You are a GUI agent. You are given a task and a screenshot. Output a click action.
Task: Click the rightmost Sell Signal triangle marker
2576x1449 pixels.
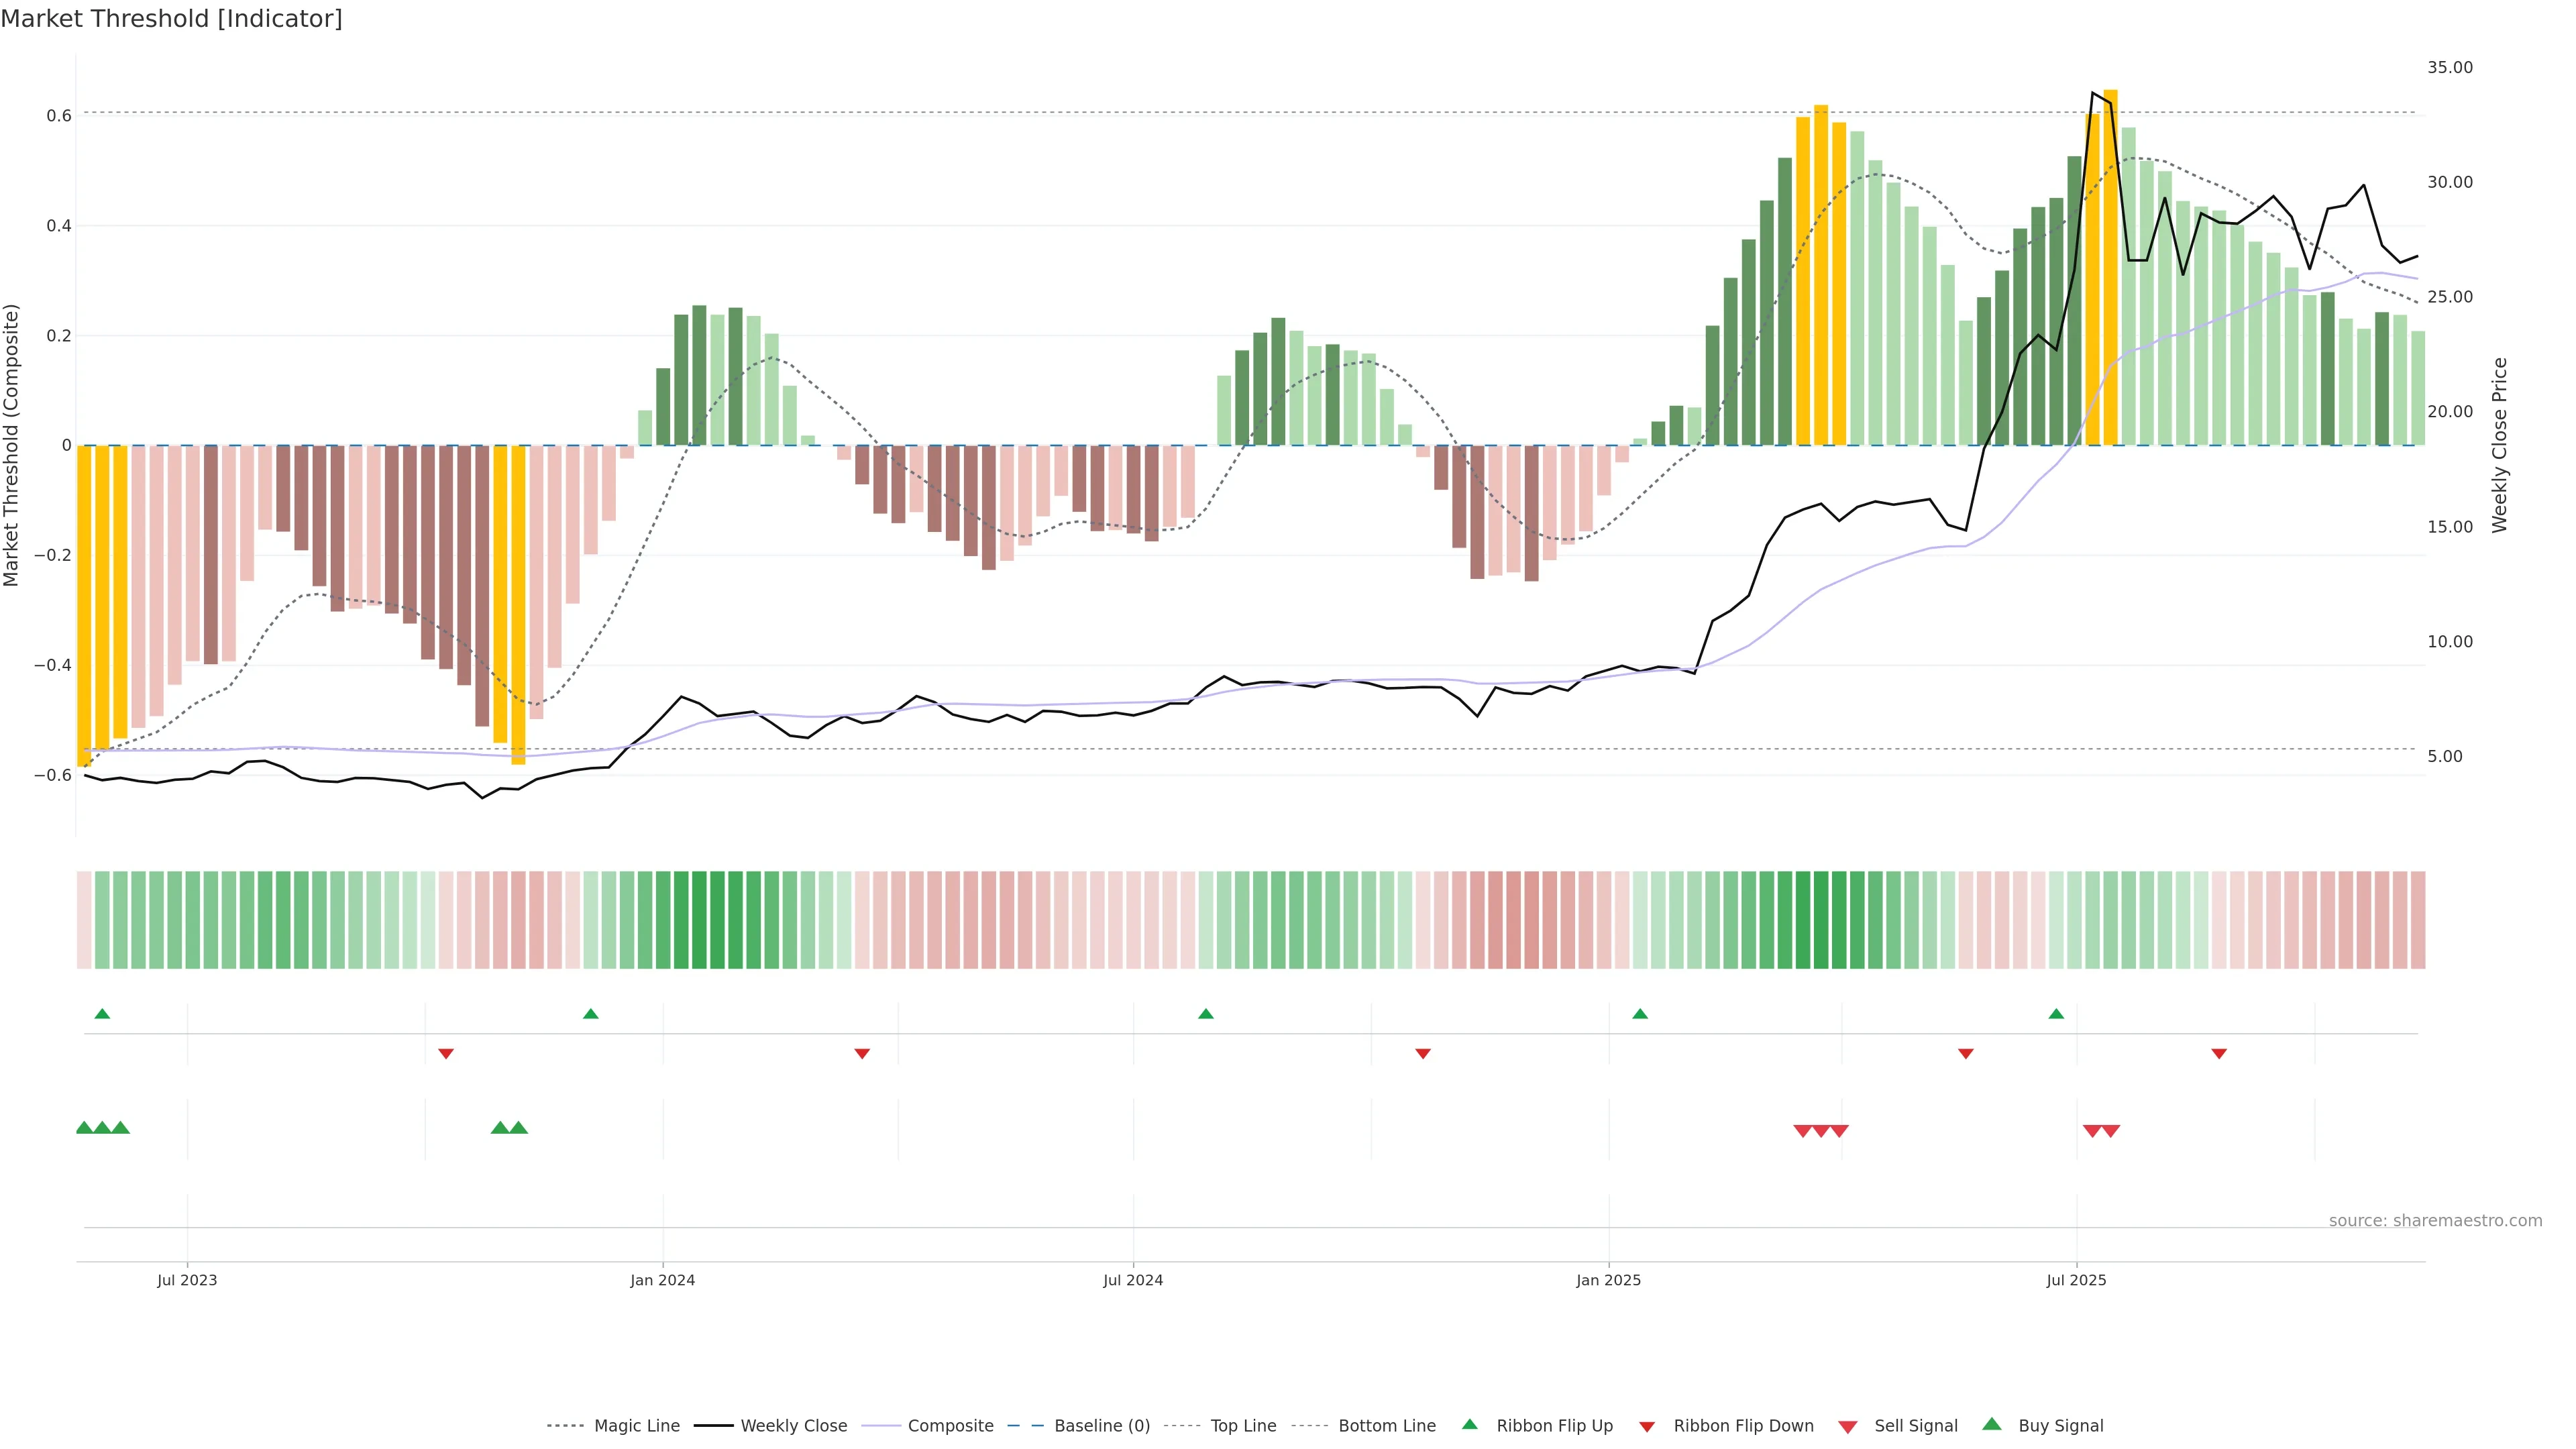[2111, 1131]
